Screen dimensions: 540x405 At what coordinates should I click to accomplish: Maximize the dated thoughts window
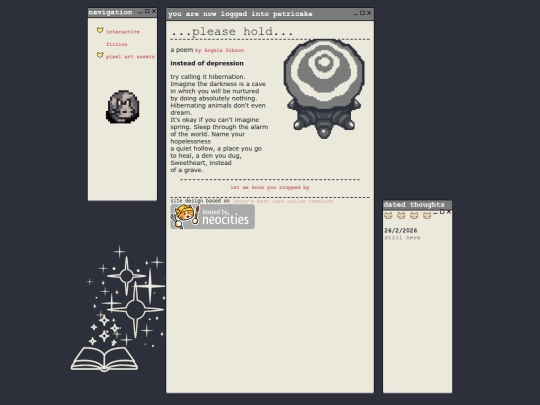click(442, 212)
